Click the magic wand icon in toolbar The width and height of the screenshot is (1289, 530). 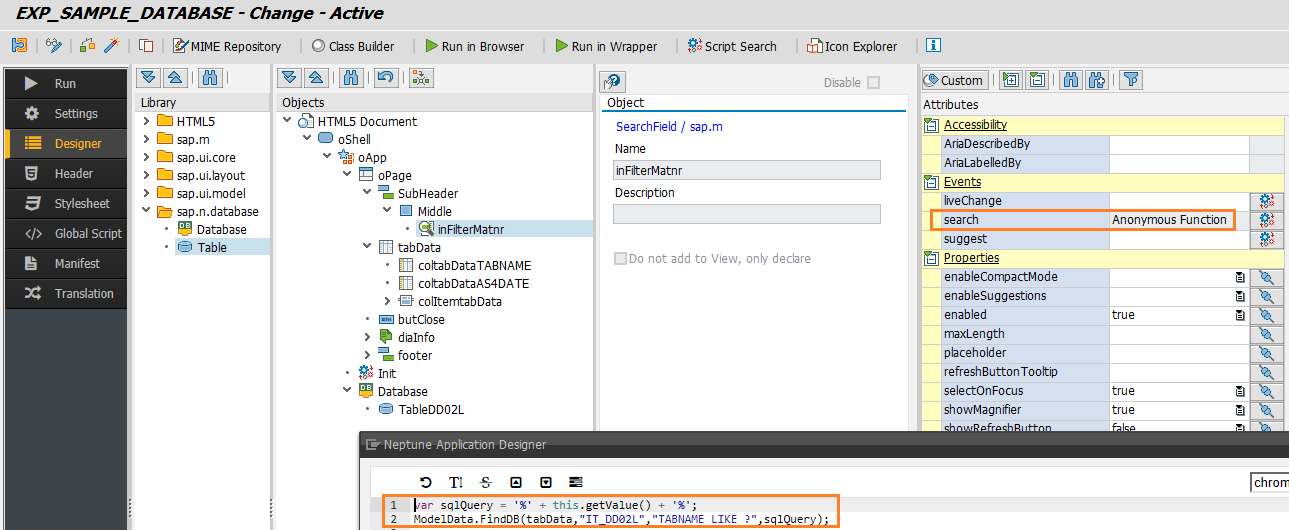pyautogui.click(x=112, y=46)
